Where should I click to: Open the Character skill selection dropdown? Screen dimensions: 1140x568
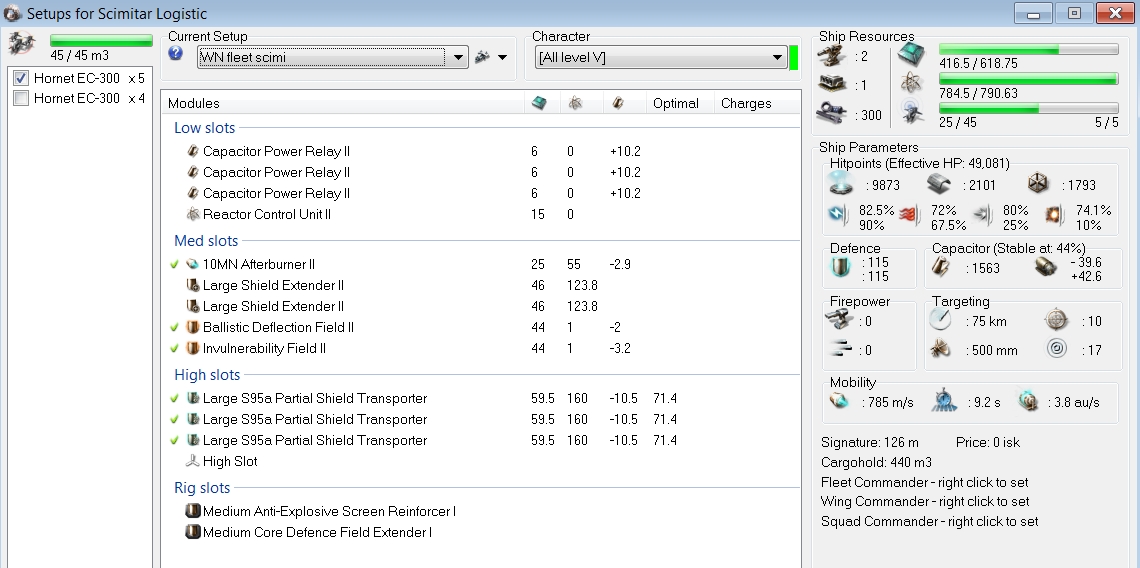(x=777, y=58)
